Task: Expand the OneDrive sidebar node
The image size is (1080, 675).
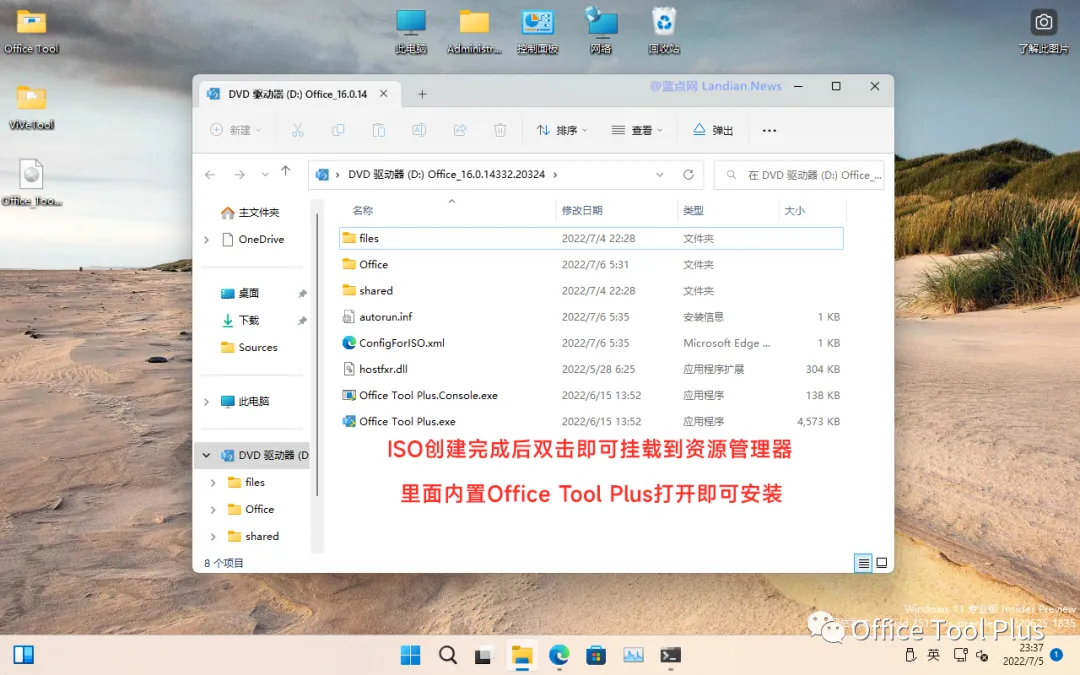Action: (x=206, y=240)
